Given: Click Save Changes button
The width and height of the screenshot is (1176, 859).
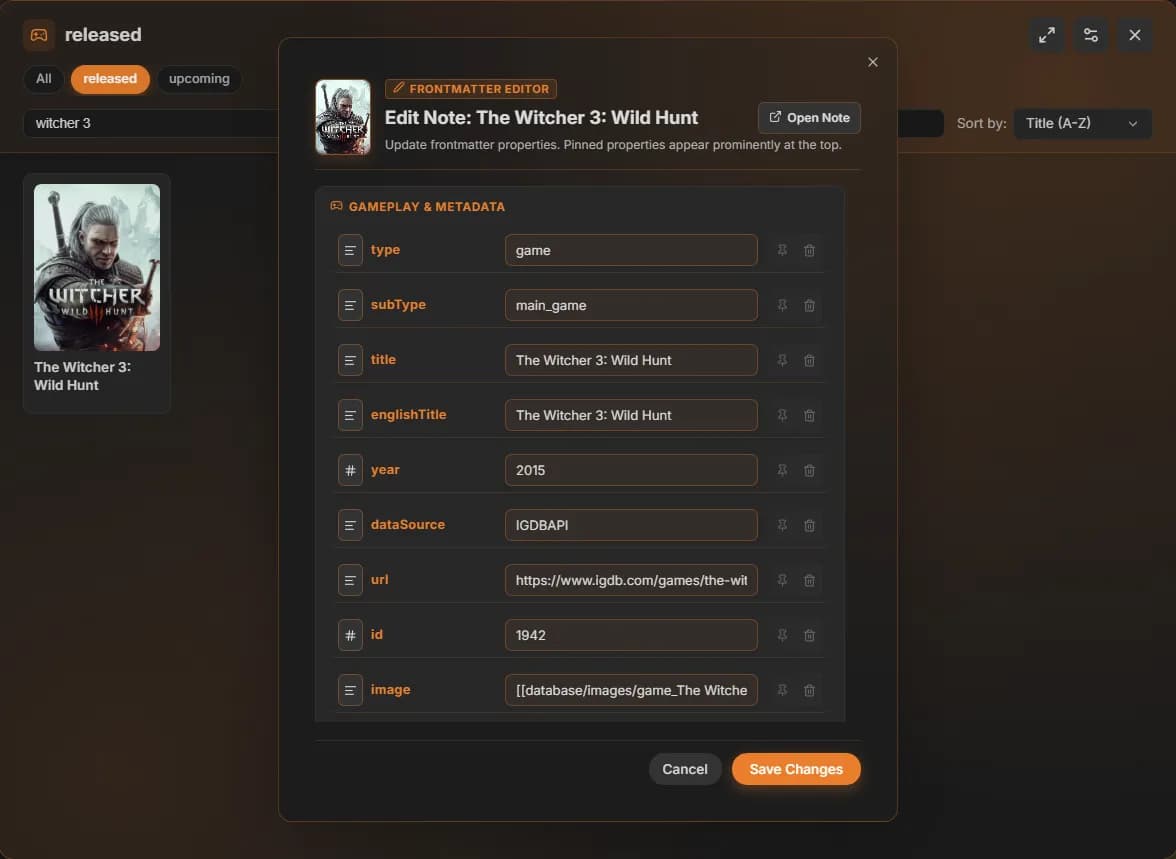Looking at the screenshot, I should point(796,769).
